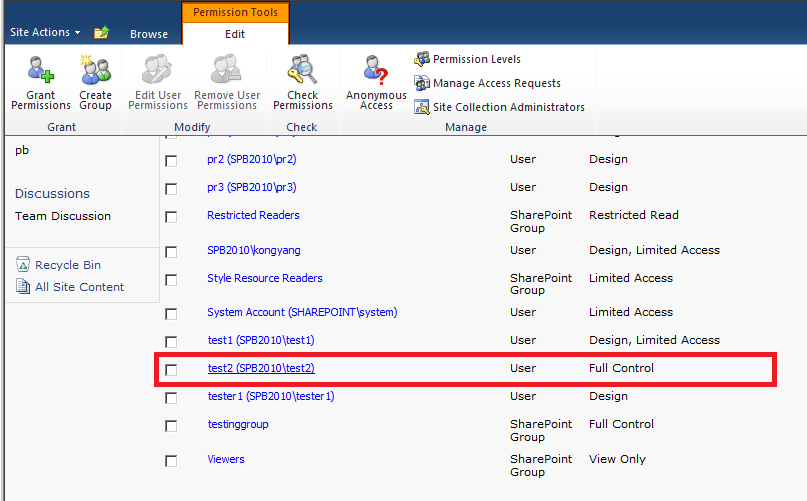807x501 pixels.
Task: Open the Style Resource Readers link
Action: (265, 278)
